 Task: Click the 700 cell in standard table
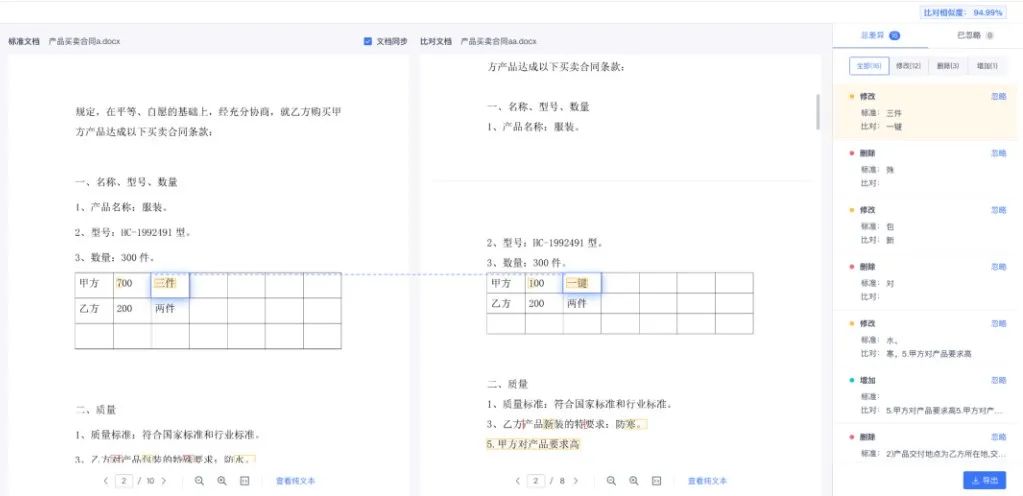click(132, 285)
